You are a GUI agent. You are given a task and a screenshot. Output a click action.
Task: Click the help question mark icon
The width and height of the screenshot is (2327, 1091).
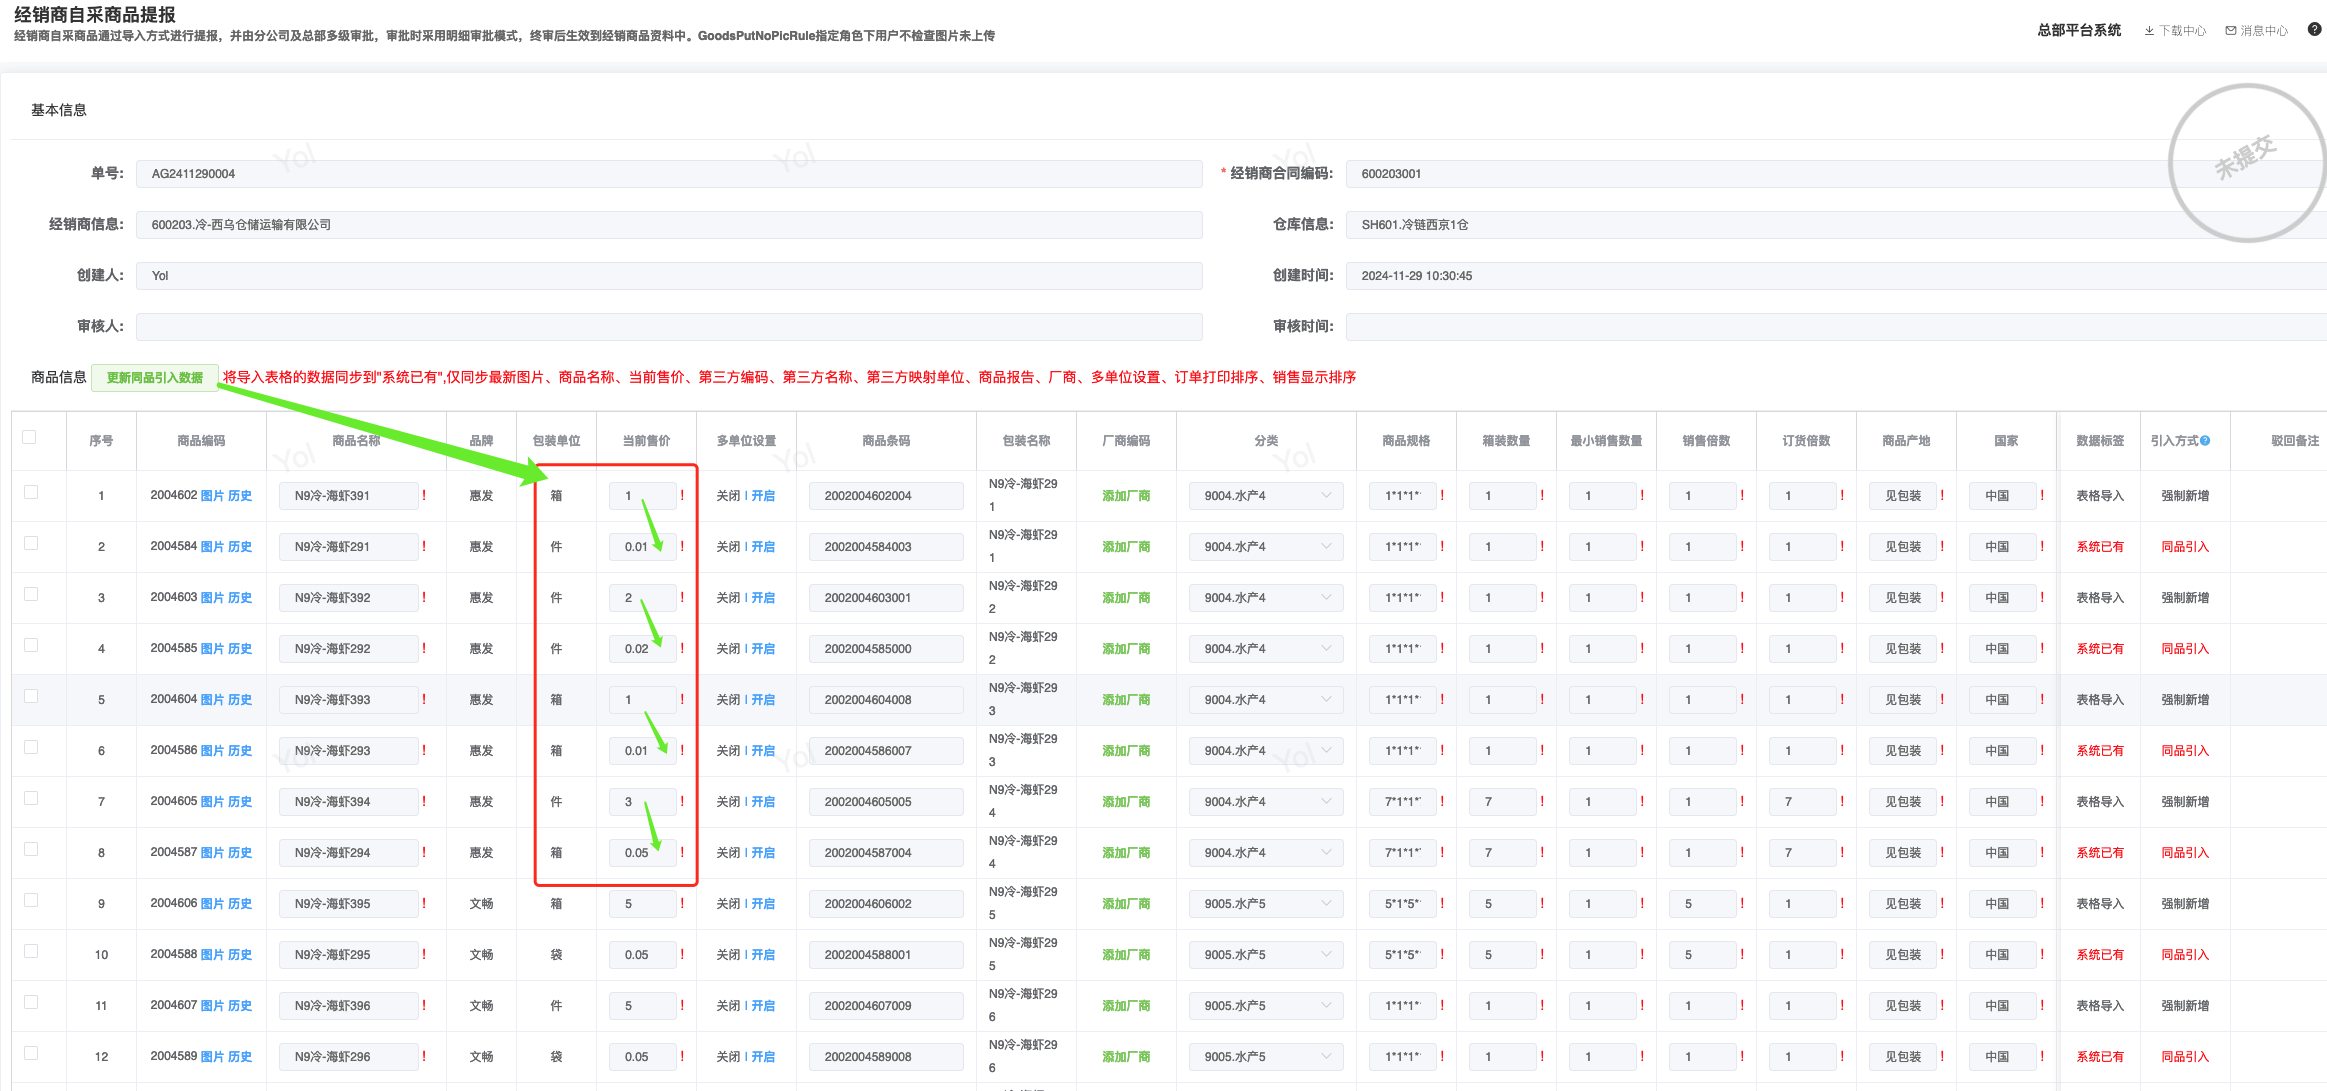click(2314, 30)
